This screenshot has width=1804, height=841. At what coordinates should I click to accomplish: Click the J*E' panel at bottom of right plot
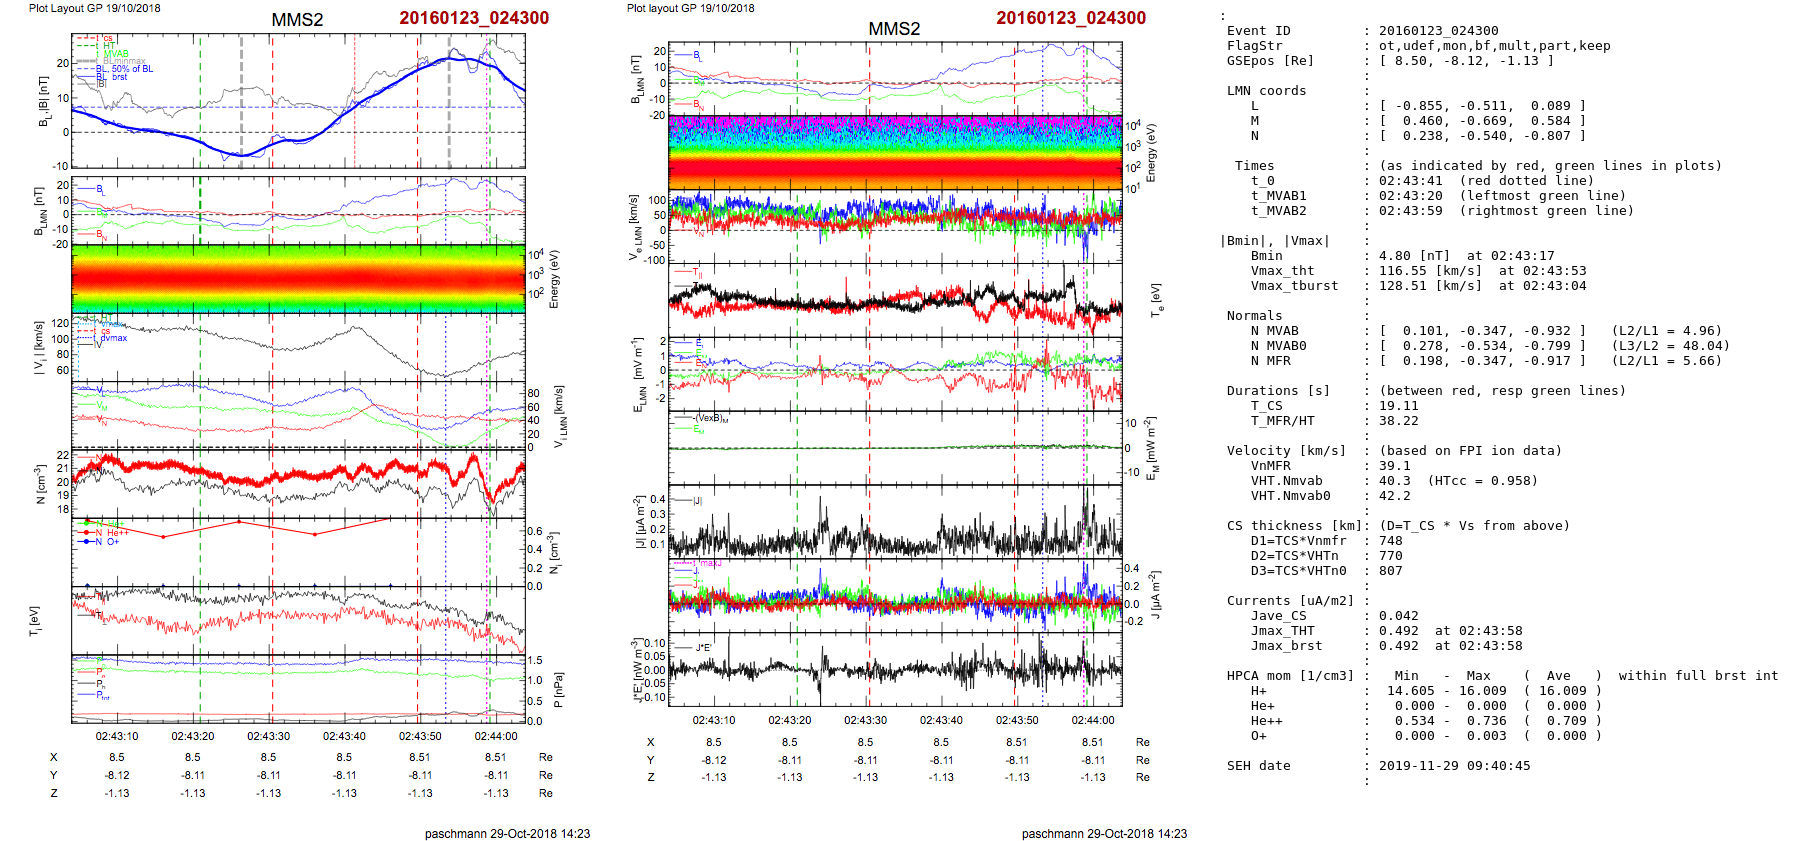point(895,669)
